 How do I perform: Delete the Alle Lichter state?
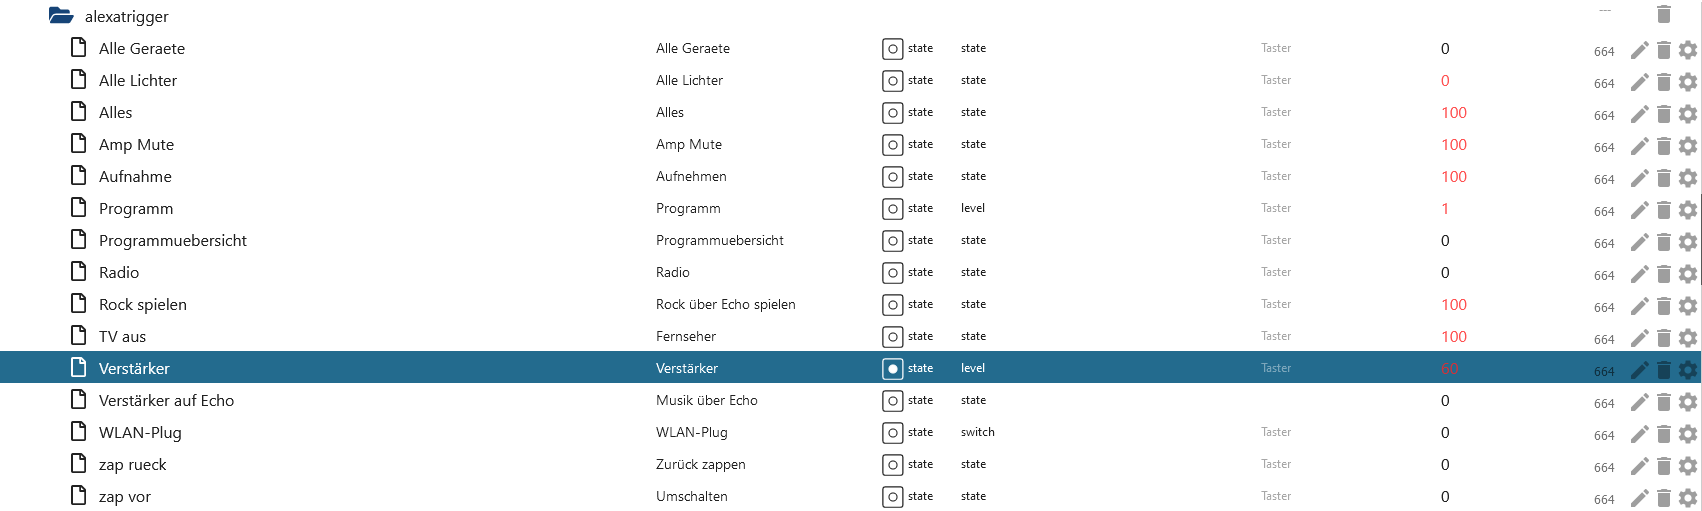[1664, 82]
